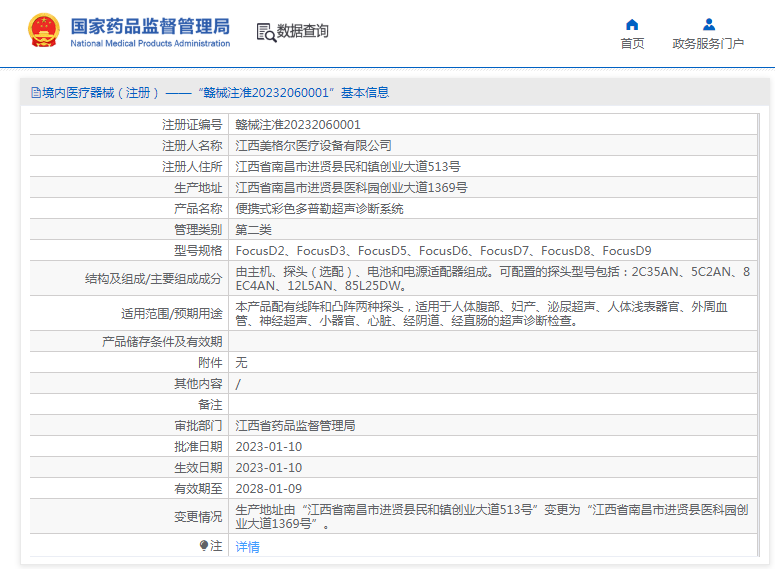Click the national emblem logo
The height and width of the screenshot is (569, 775).
[x=43, y=31]
